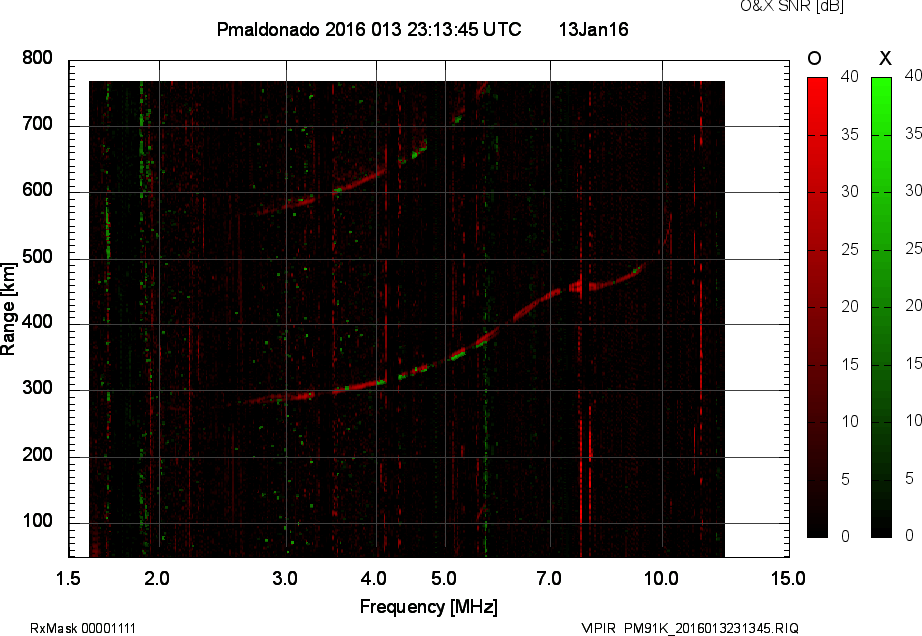Click the 30 tick label on O color bar
Screen dimensions: 922x636
tap(850, 192)
